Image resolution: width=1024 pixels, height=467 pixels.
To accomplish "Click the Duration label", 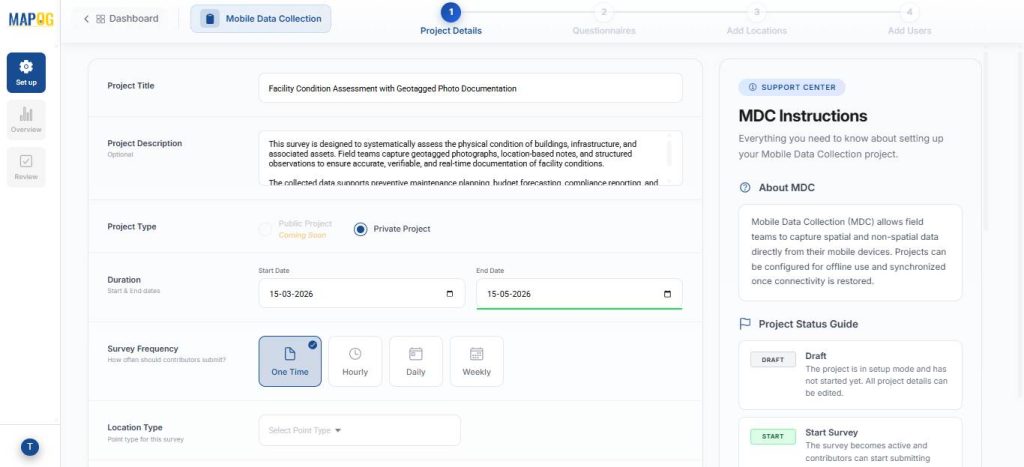I will (124, 280).
